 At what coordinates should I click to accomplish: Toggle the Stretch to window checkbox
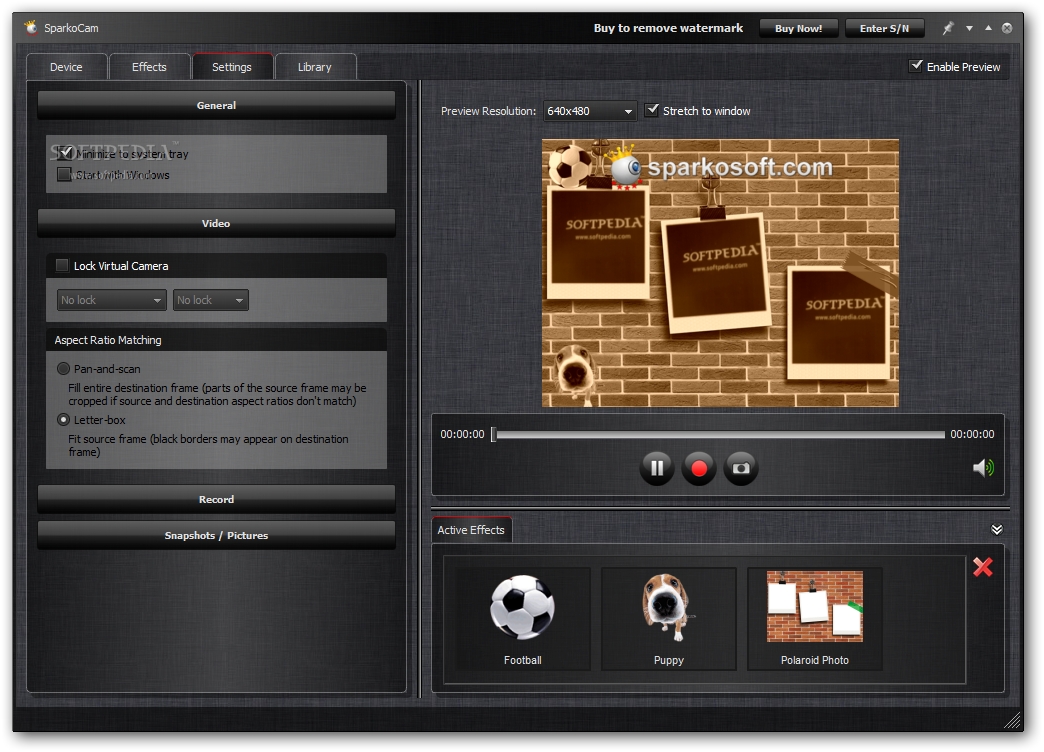(x=652, y=110)
